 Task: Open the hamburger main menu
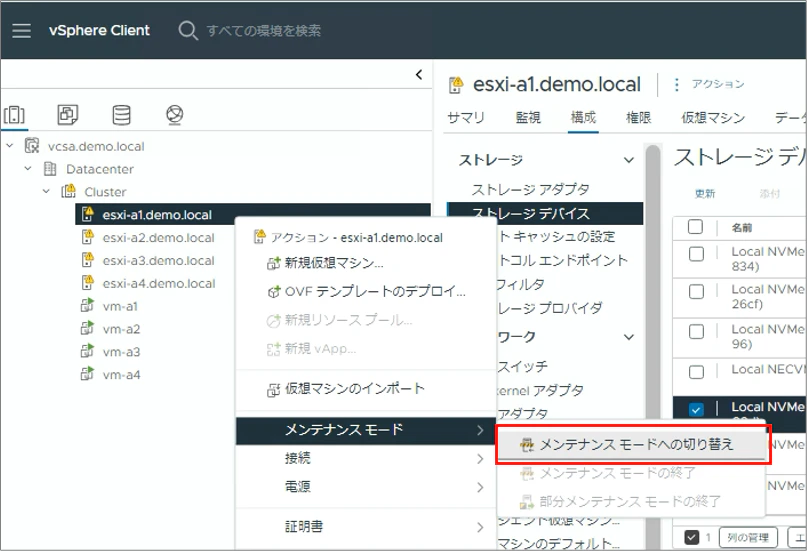click(x=22, y=30)
